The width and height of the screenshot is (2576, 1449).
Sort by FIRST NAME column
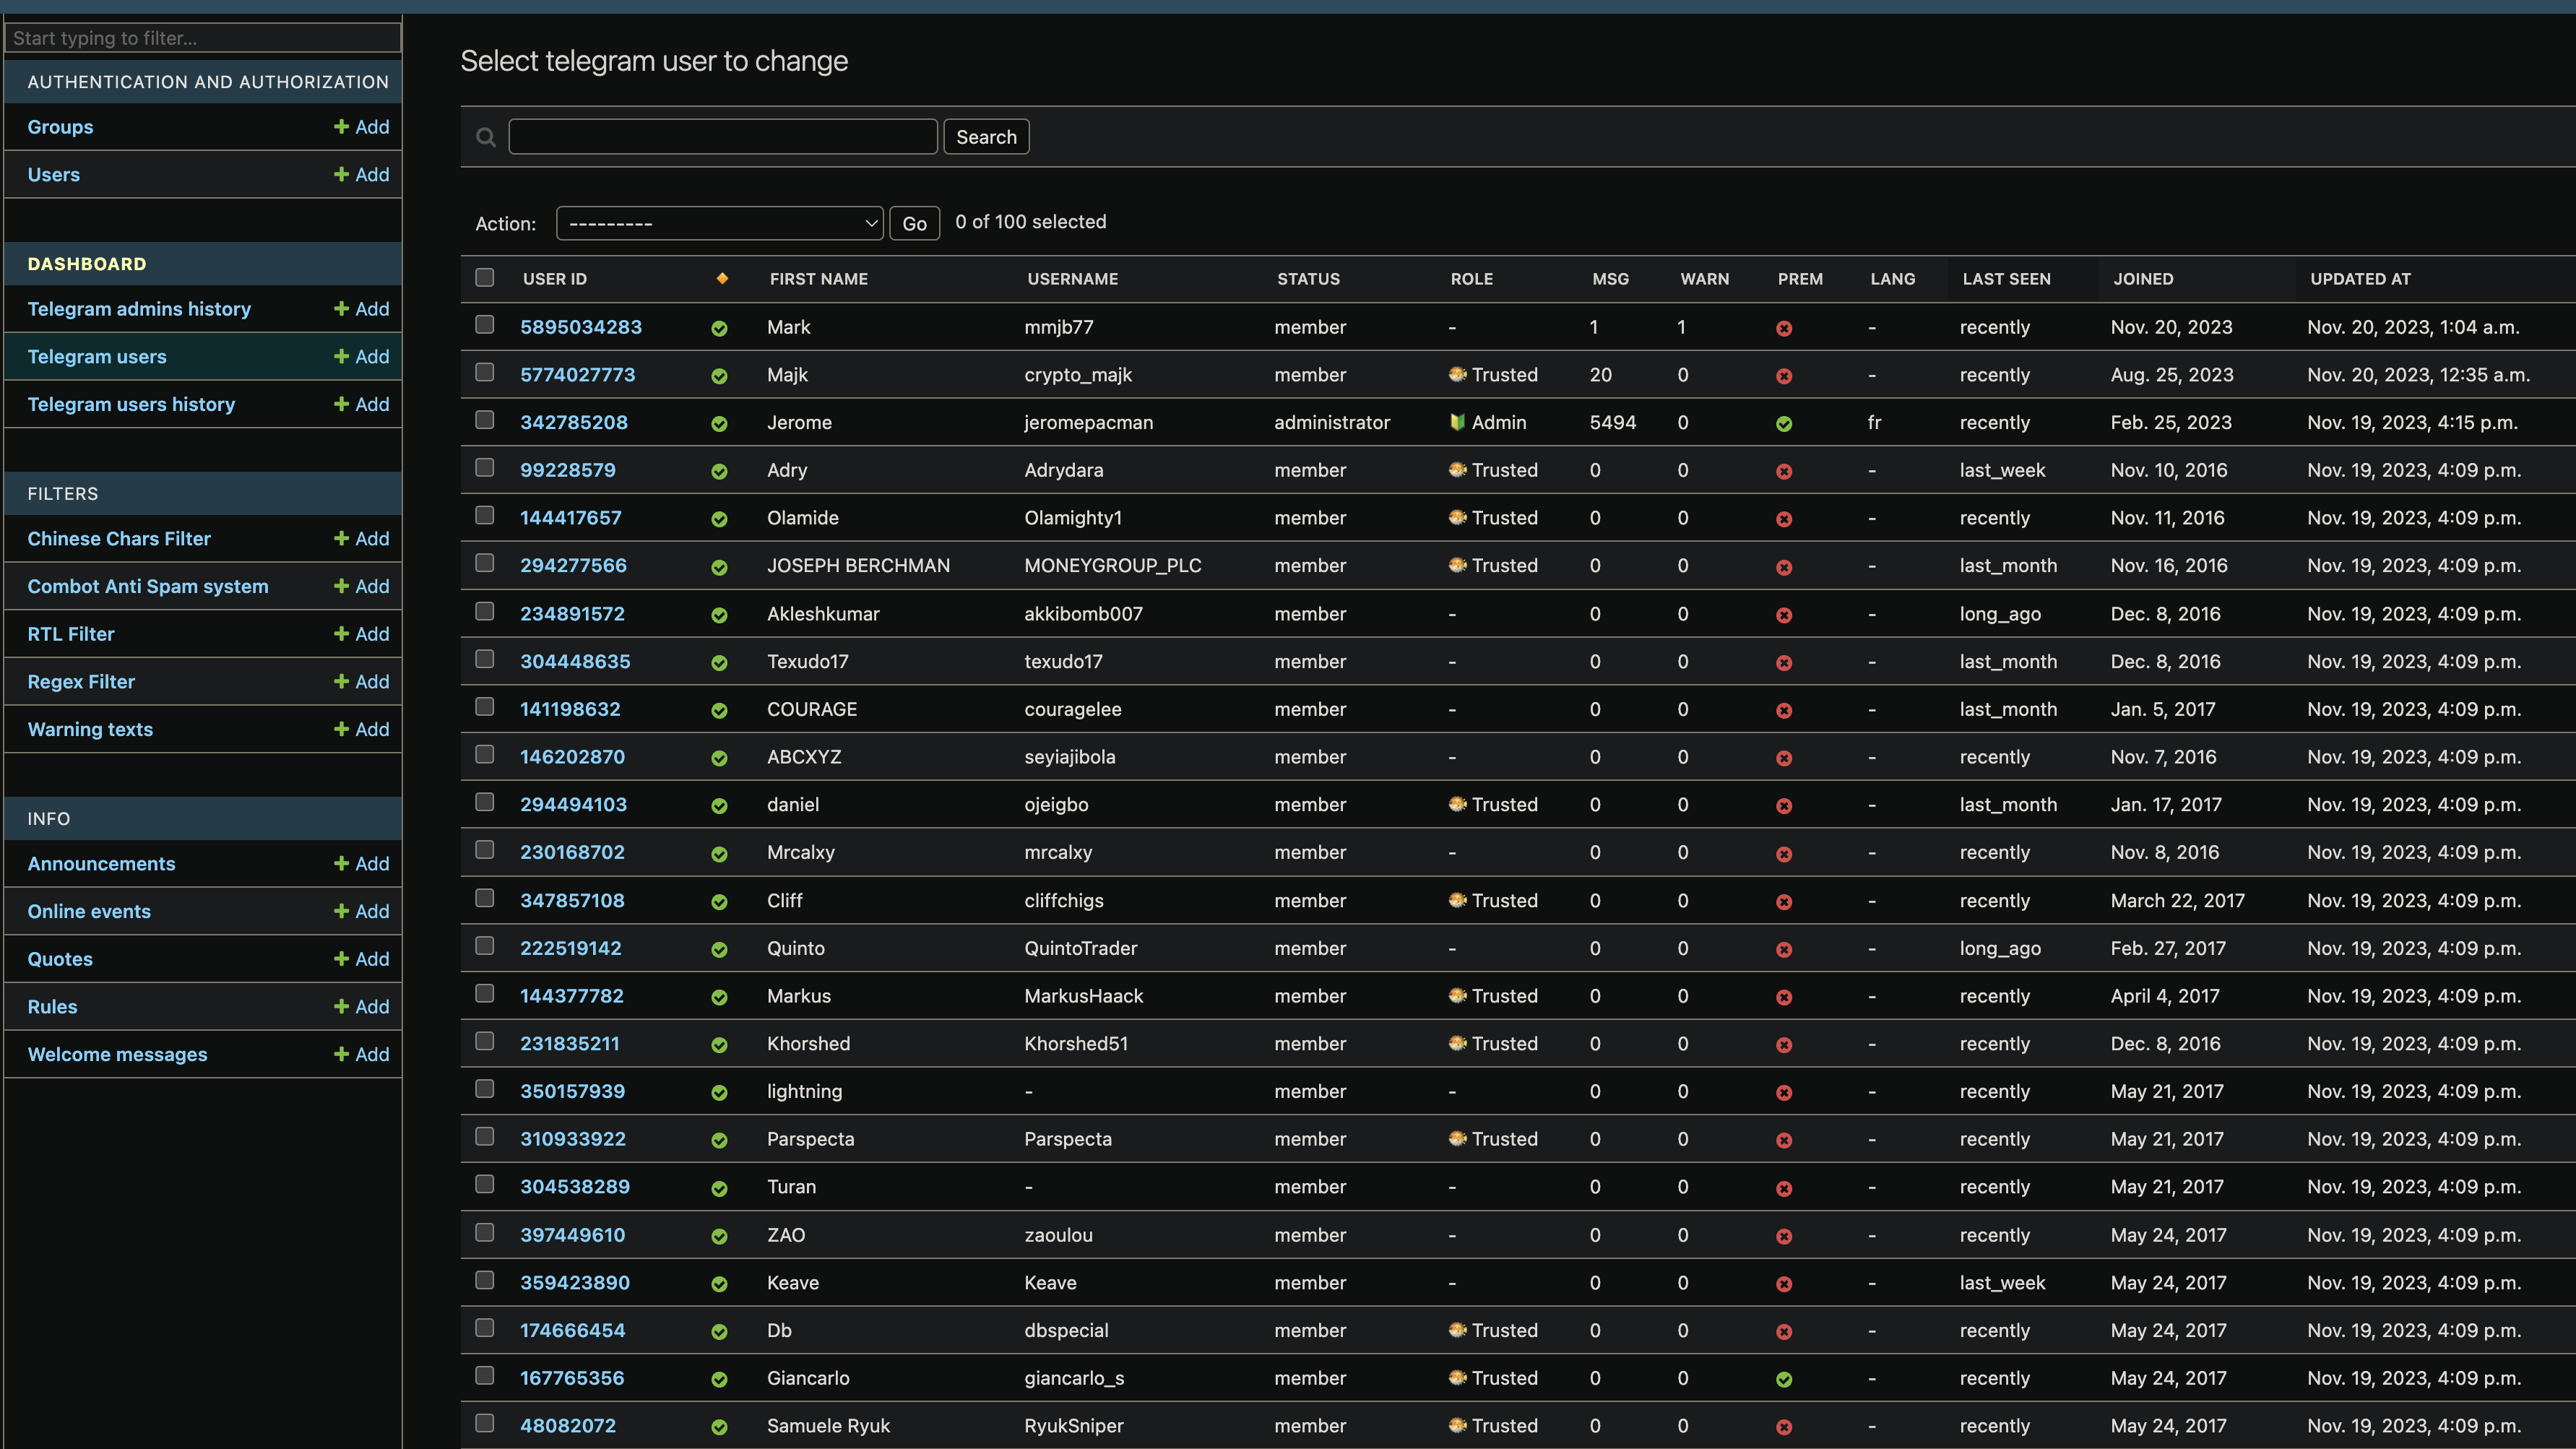click(819, 279)
